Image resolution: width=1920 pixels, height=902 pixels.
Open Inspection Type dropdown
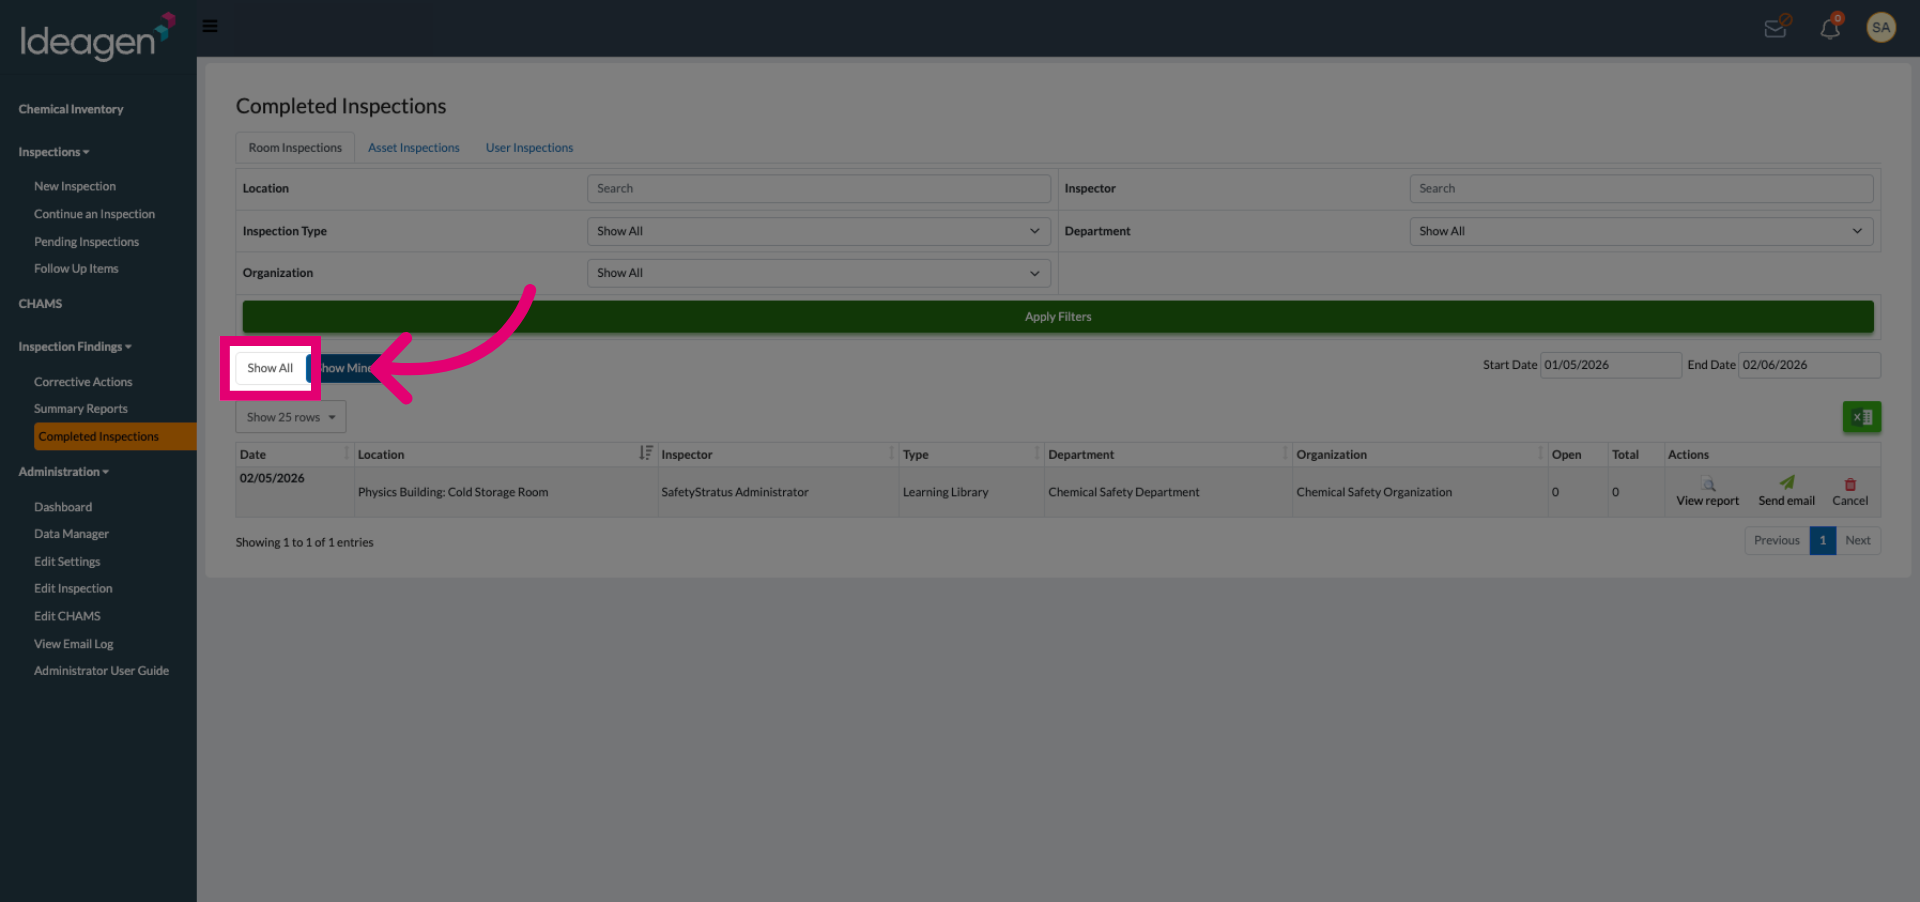pos(818,231)
